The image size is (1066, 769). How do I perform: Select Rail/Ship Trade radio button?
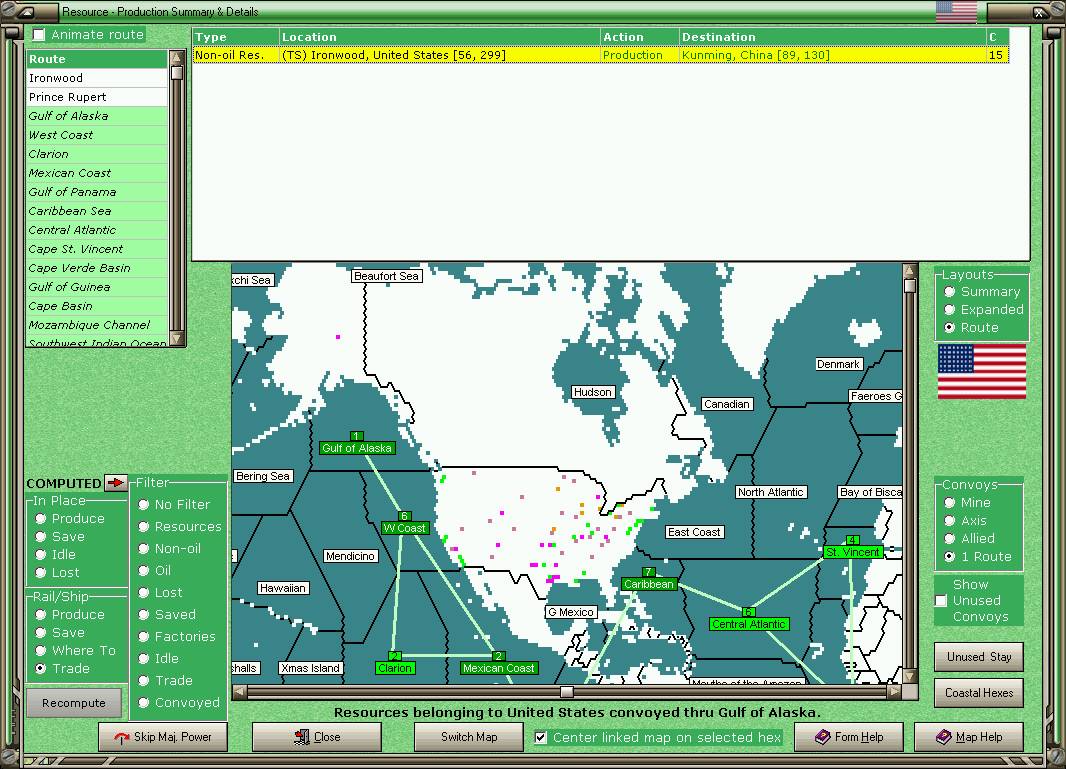tap(41, 668)
